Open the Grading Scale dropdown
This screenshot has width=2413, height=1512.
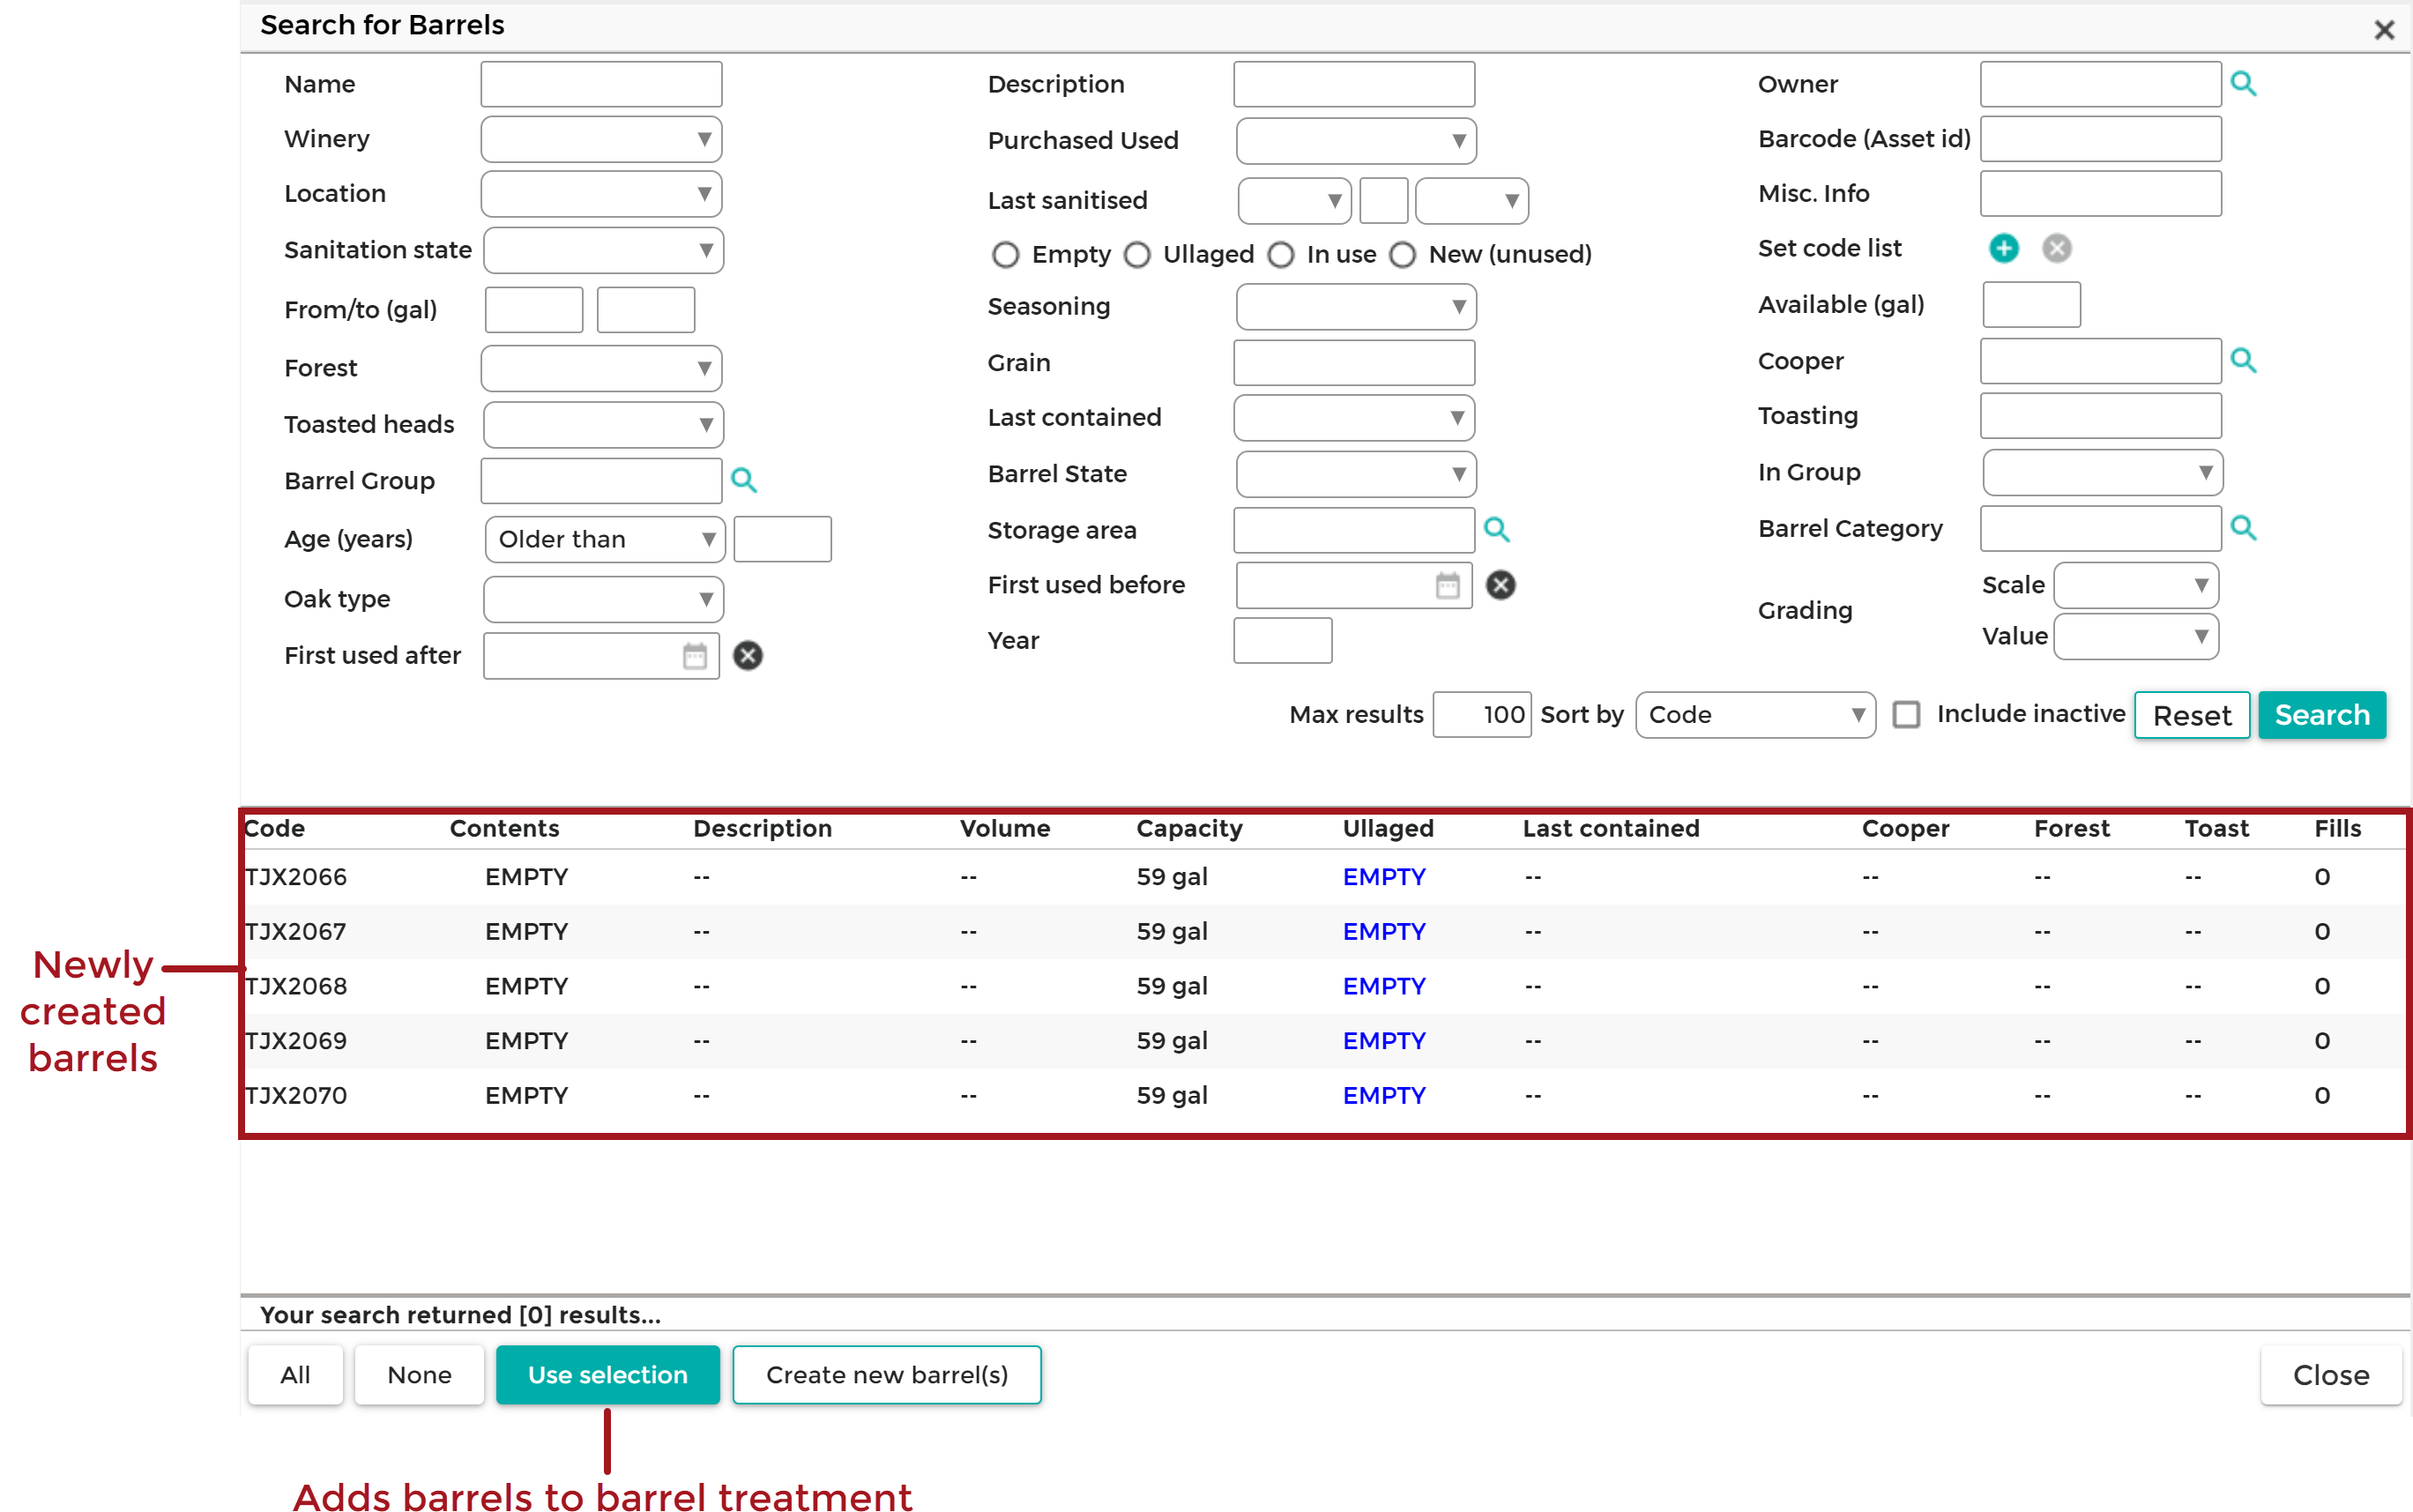click(x=2136, y=586)
